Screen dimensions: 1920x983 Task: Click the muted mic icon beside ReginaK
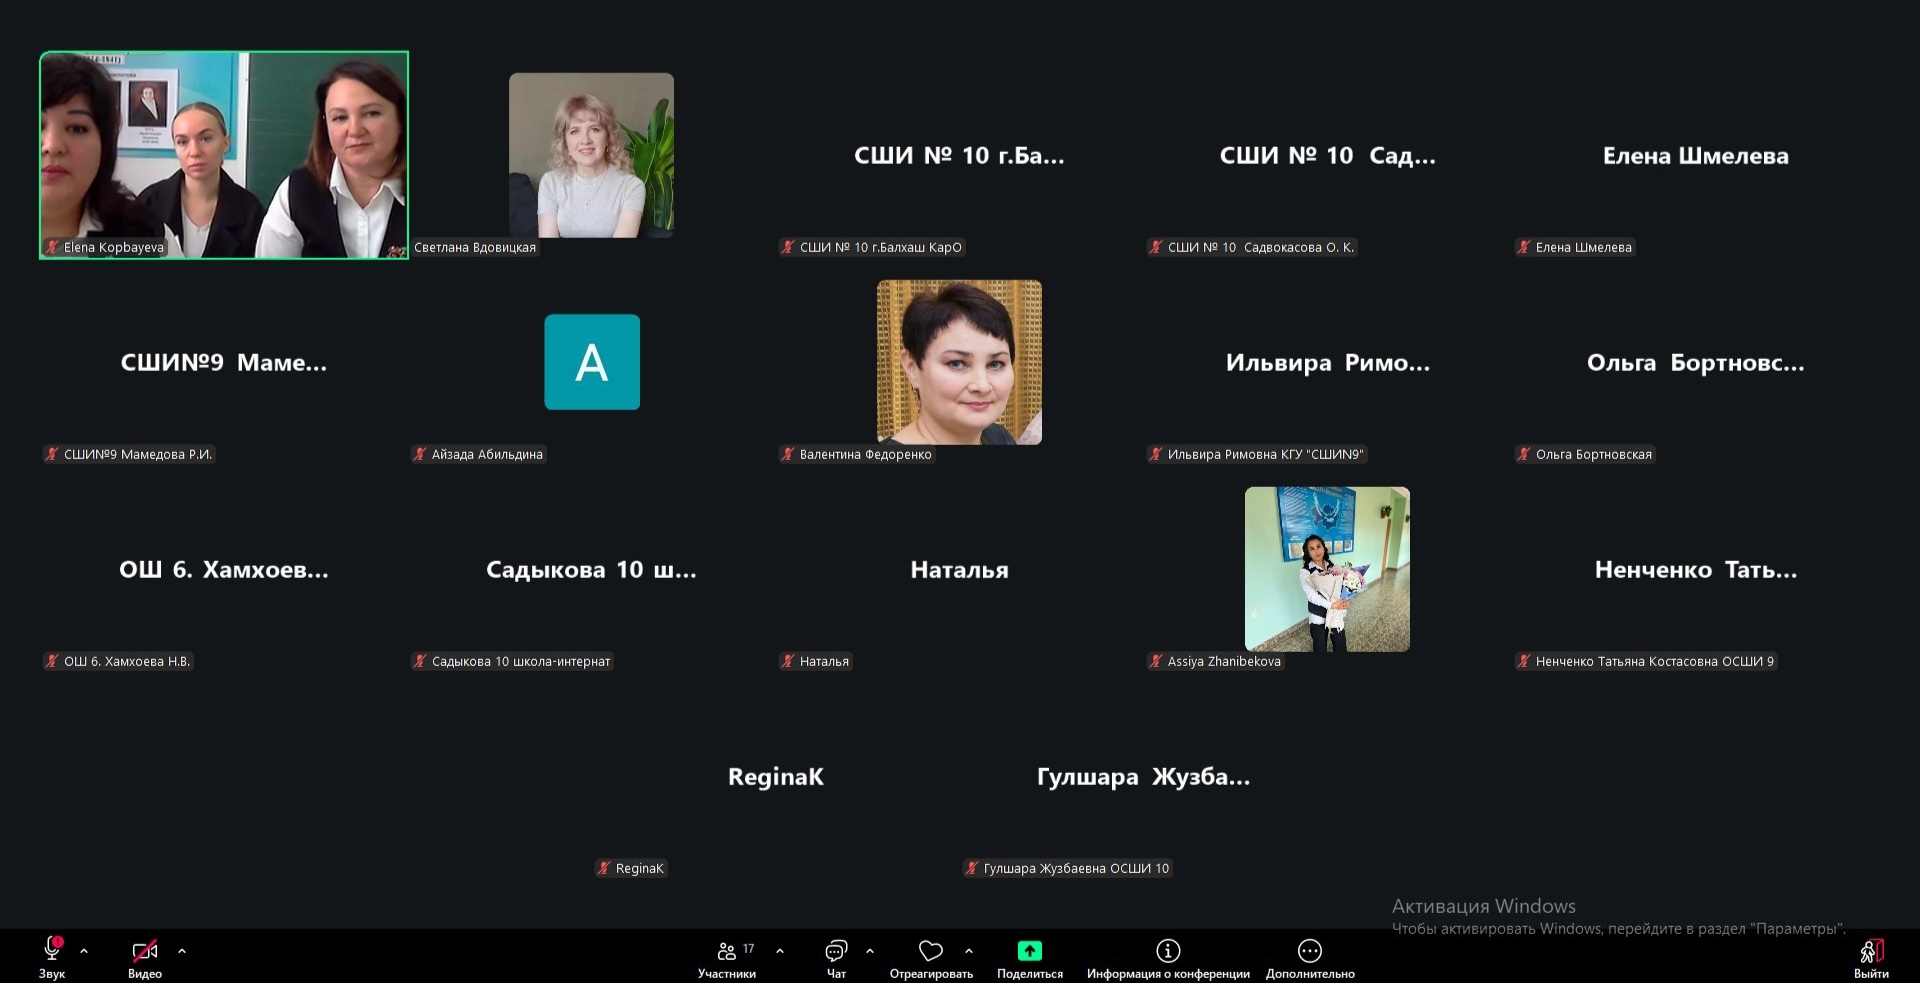603,868
